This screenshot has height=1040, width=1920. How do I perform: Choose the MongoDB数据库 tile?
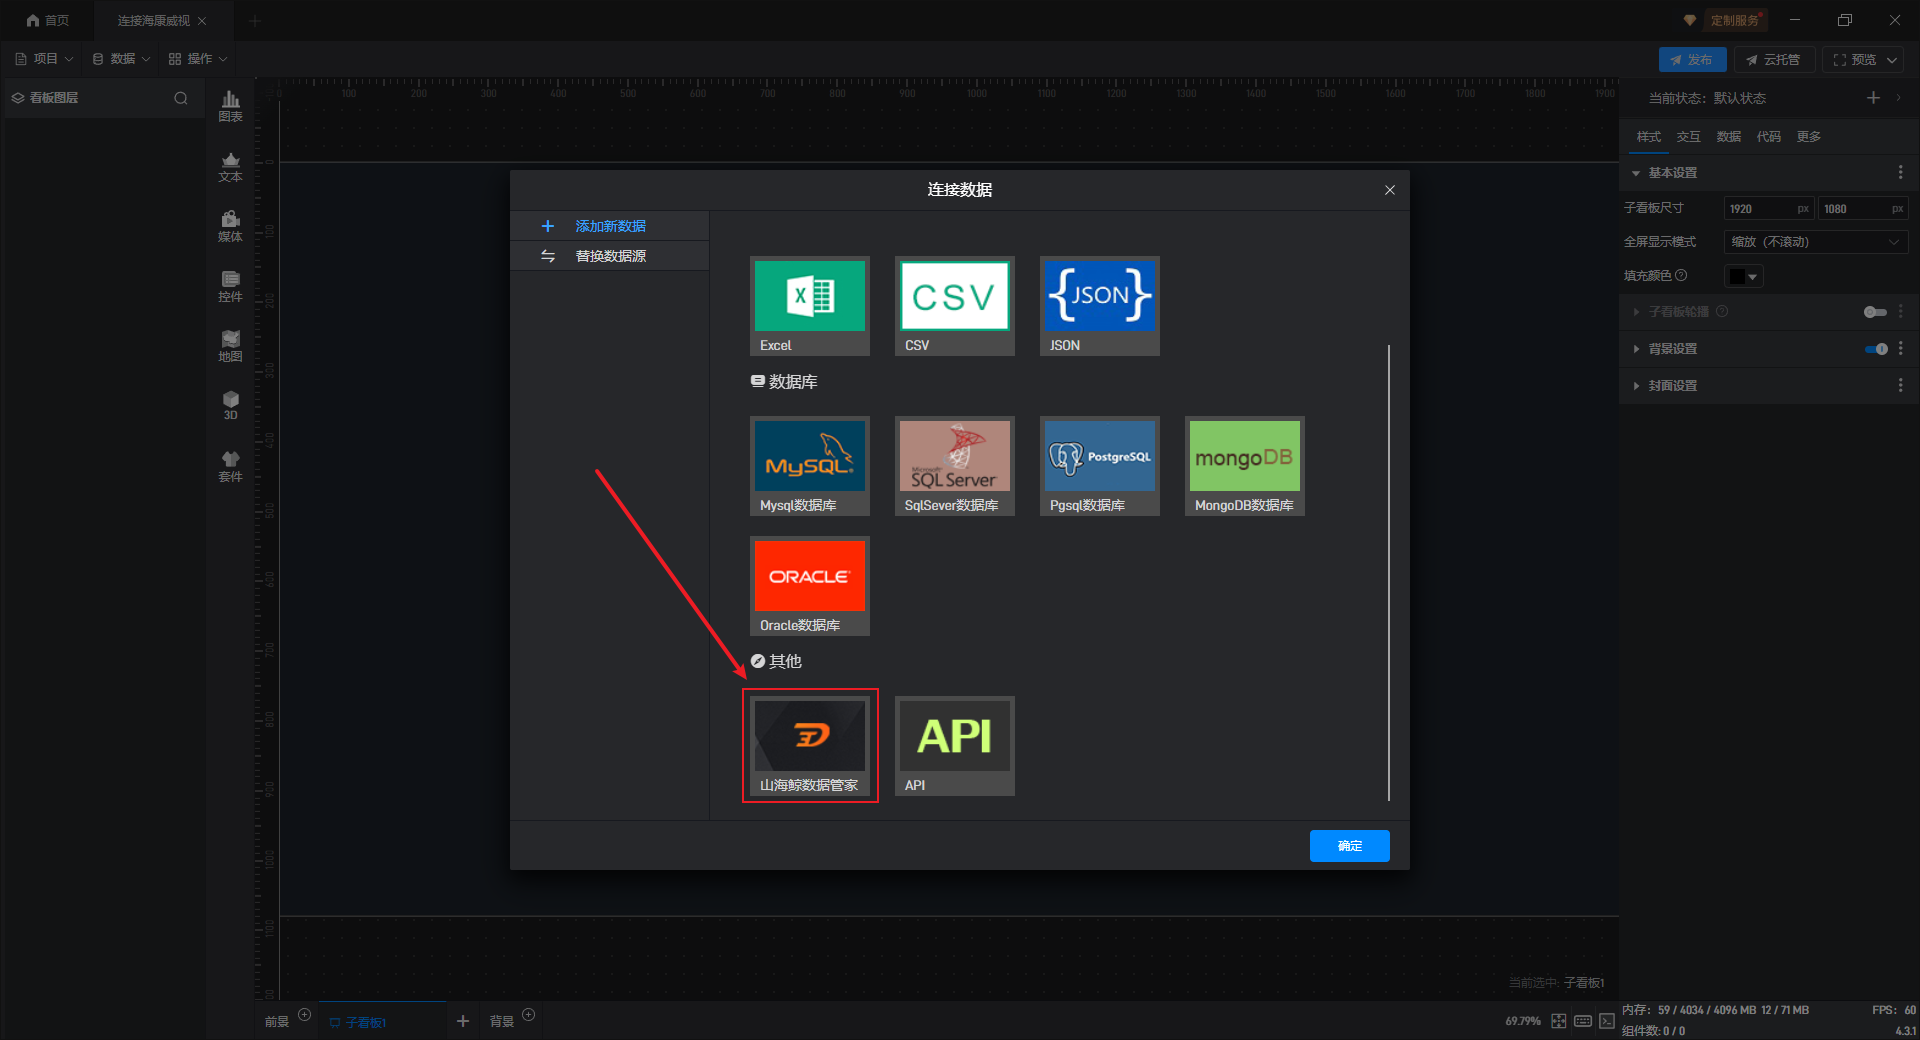(1244, 465)
